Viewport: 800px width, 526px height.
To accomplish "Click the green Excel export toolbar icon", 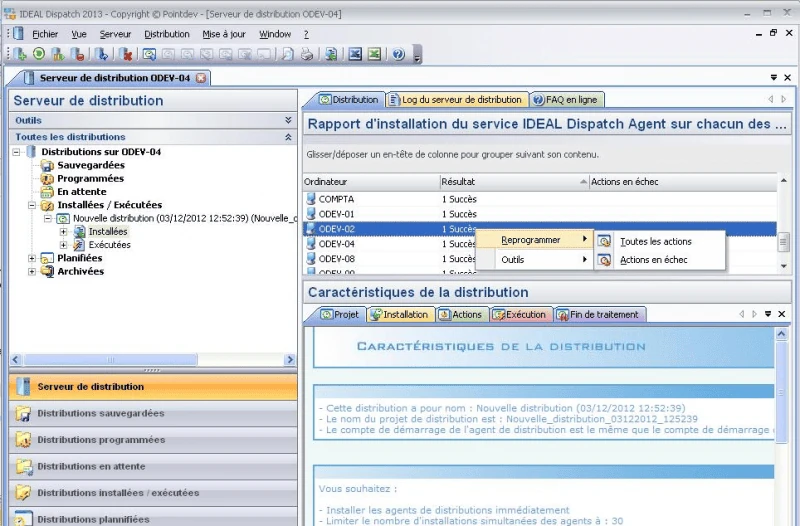I will (x=374, y=54).
